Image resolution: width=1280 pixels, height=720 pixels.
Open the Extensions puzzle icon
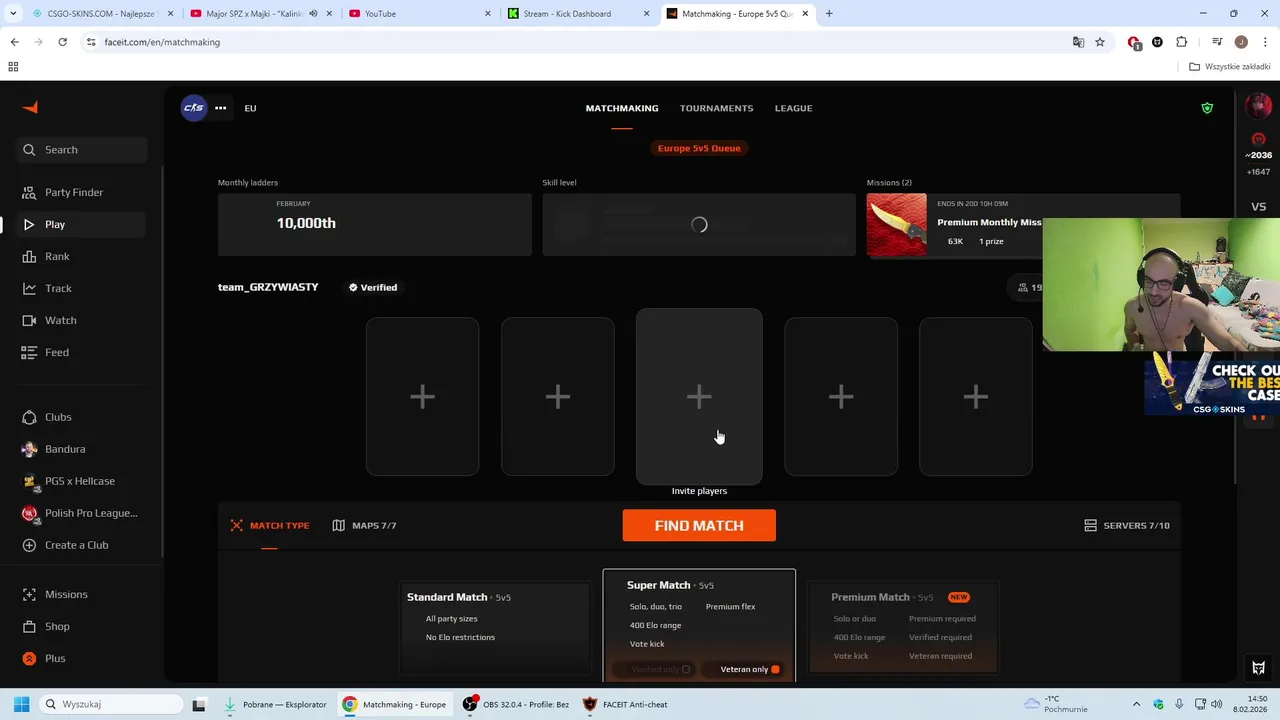(x=1182, y=42)
